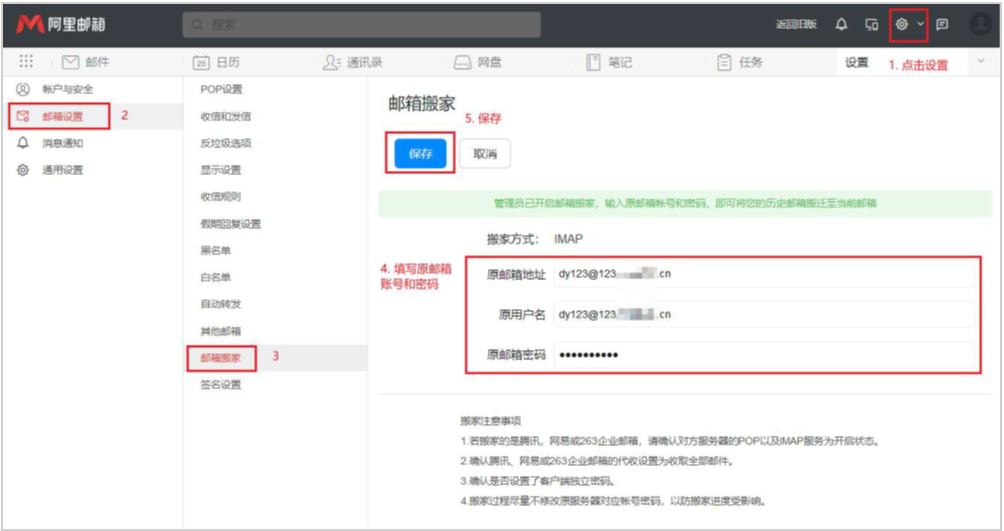The image size is (1004, 531).
Task: Click the 取消 cancel button
Action: 485,154
